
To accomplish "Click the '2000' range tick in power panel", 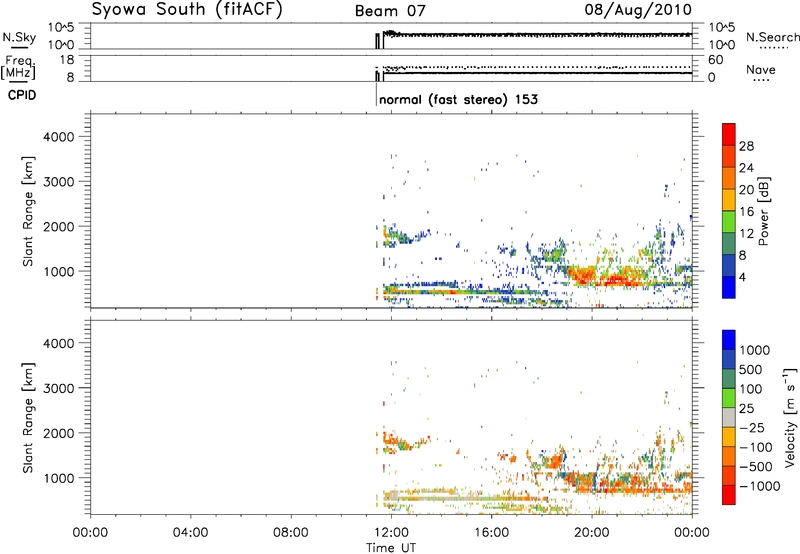I will click(59, 226).
